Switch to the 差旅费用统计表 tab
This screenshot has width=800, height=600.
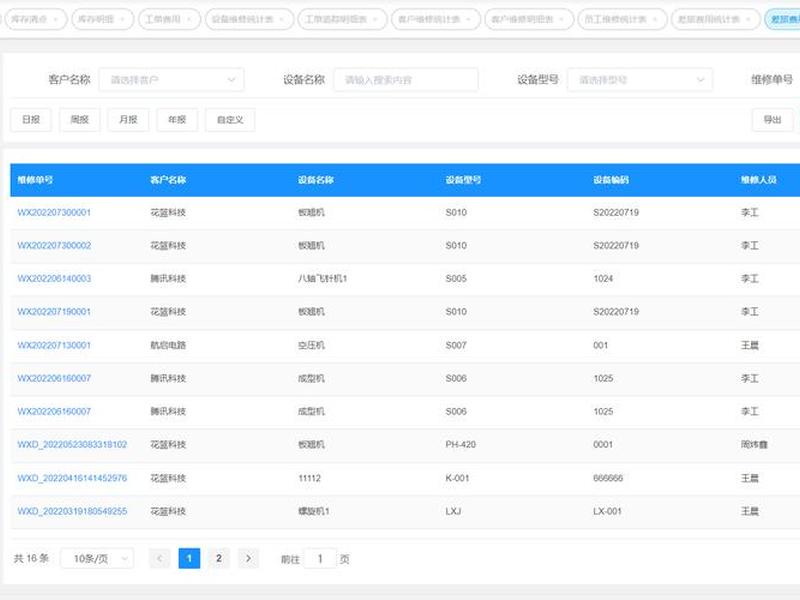[716, 19]
